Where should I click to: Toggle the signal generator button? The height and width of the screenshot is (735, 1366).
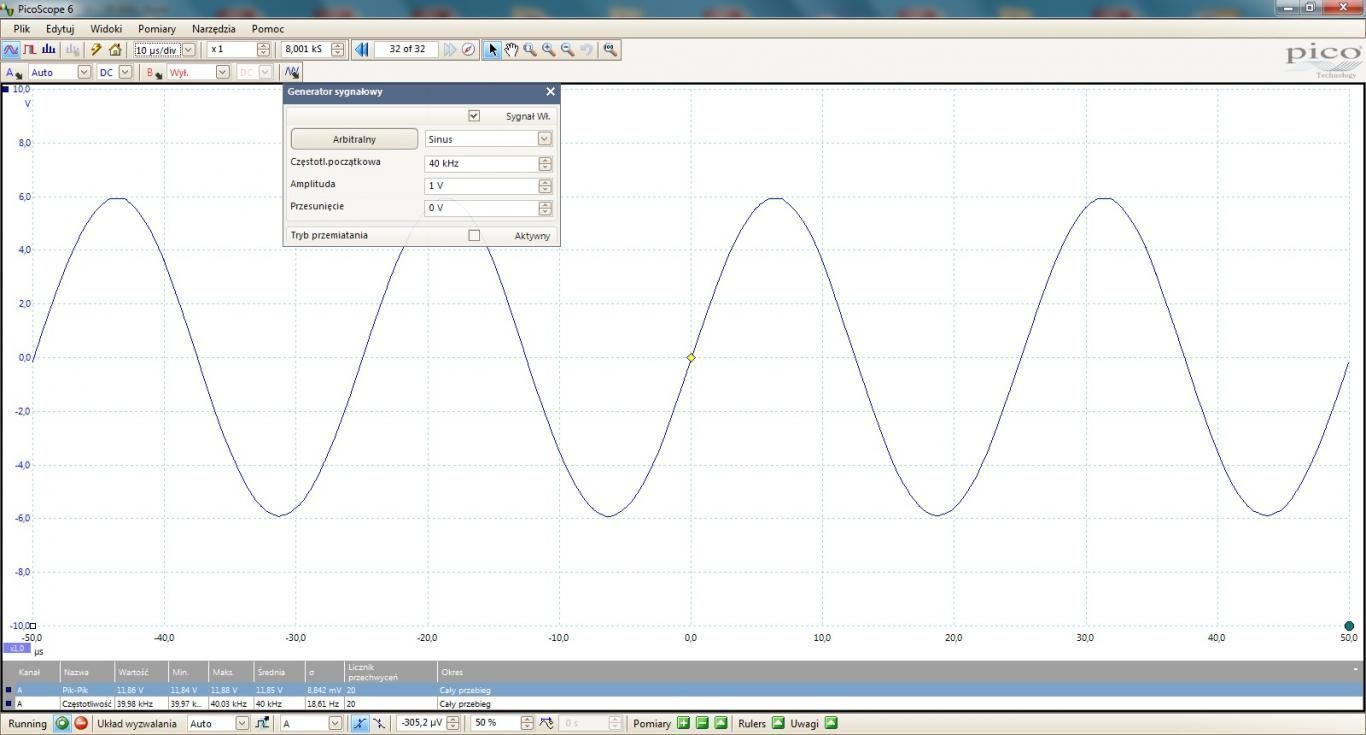coord(291,72)
